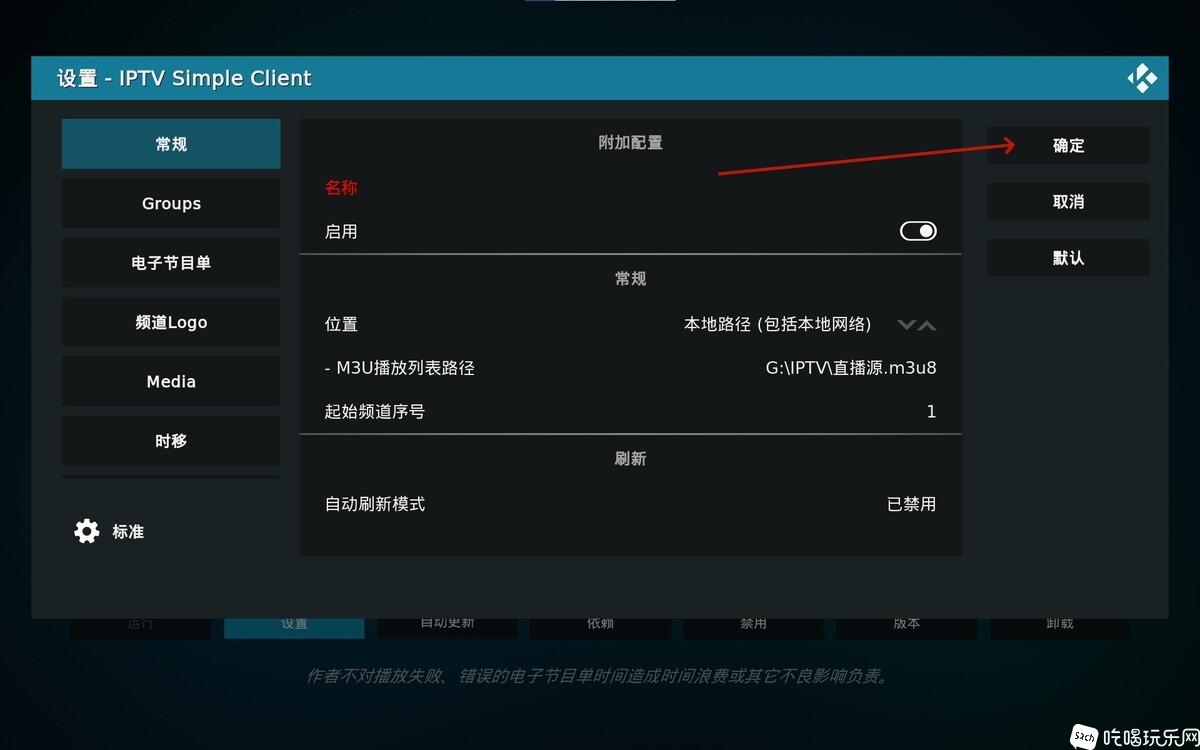Toggle the 启用 switch
1200x750 pixels.
coord(918,231)
